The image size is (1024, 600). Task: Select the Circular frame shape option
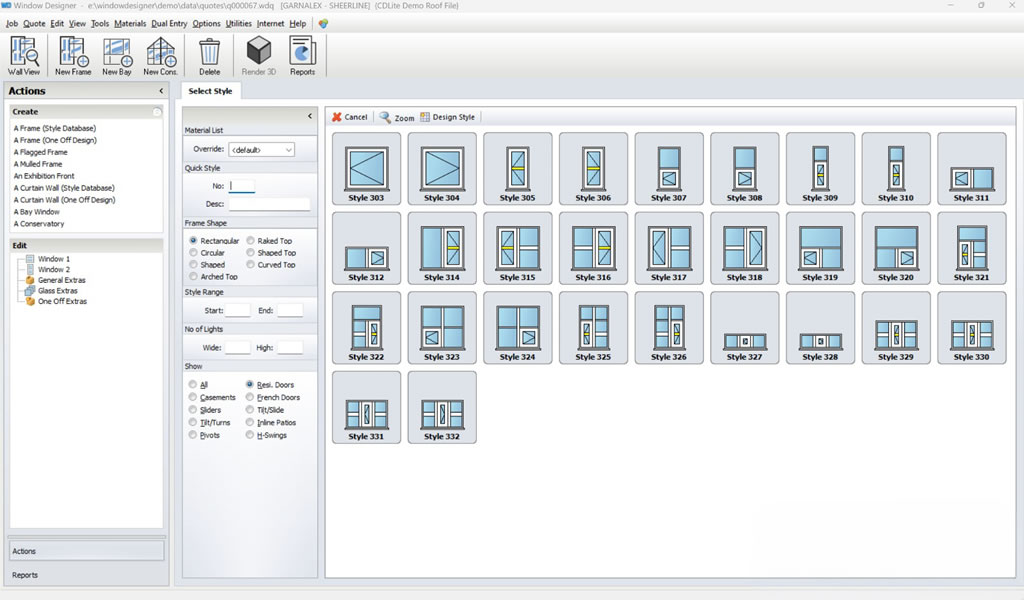[194, 253]
